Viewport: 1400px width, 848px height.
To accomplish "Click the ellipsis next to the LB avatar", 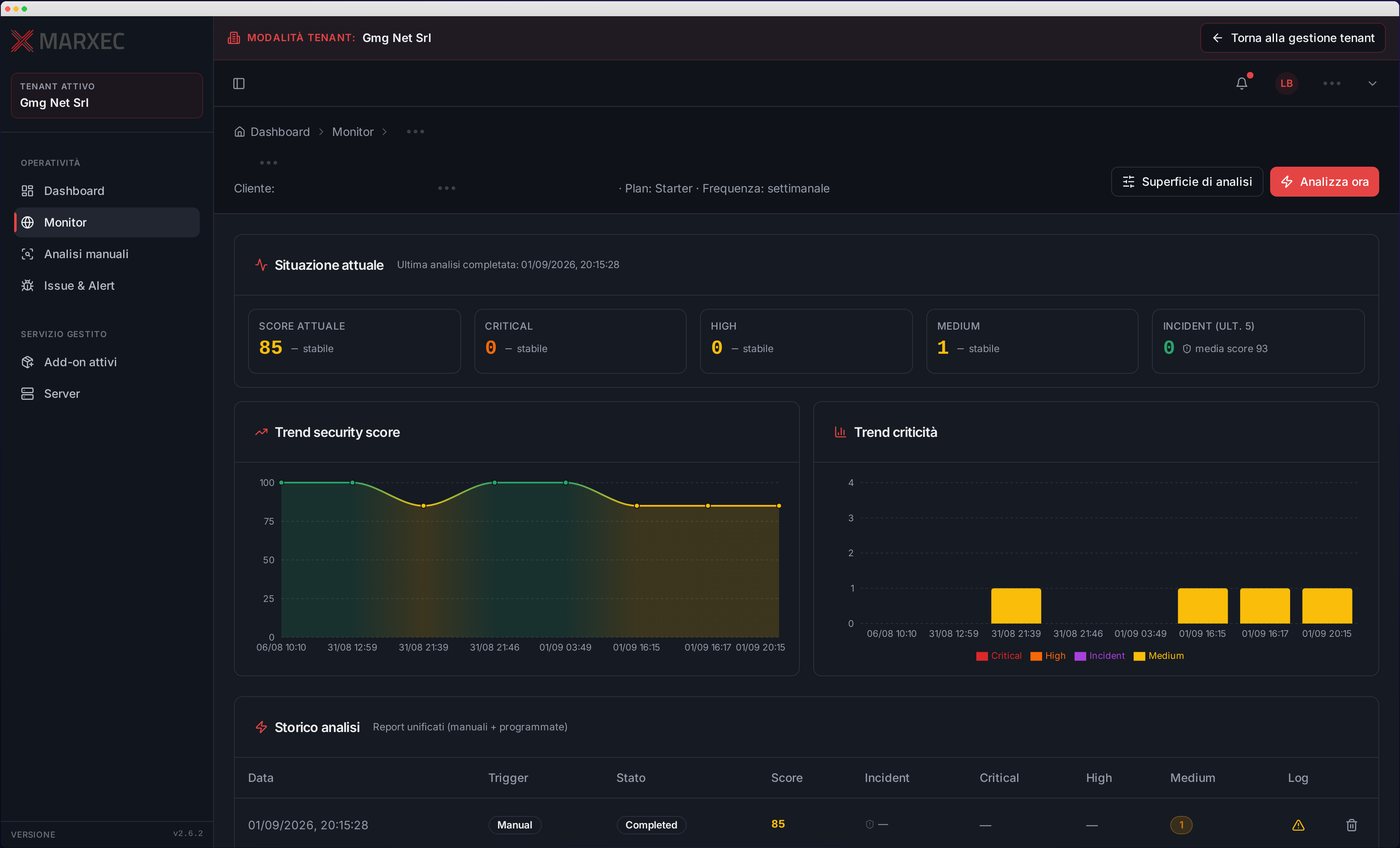I will click(1331, 84).
